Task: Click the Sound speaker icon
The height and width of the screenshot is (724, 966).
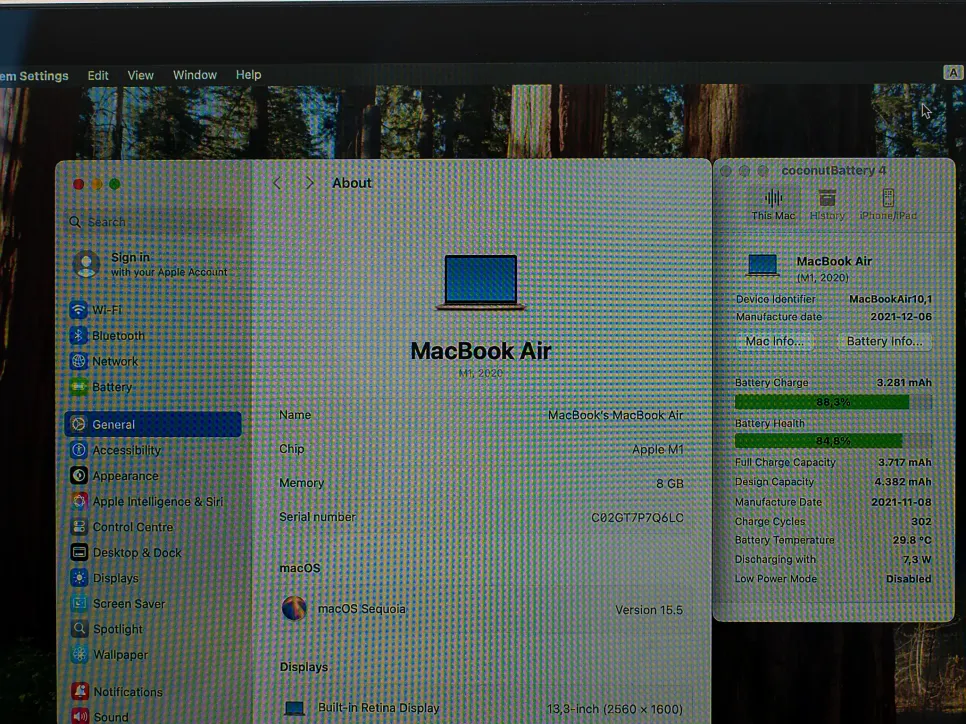Action: [x=79, y=716]
